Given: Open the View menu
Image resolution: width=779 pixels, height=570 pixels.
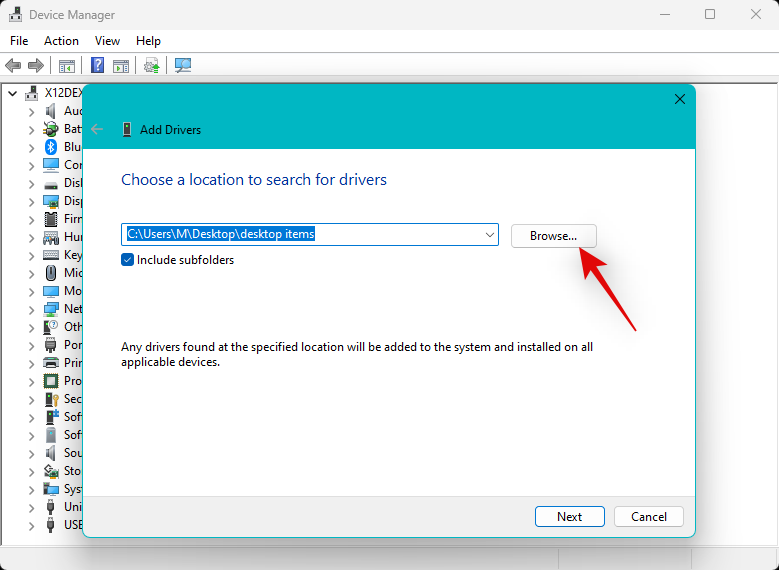Looking at the screenshot, I should click(x=107, y=41).
